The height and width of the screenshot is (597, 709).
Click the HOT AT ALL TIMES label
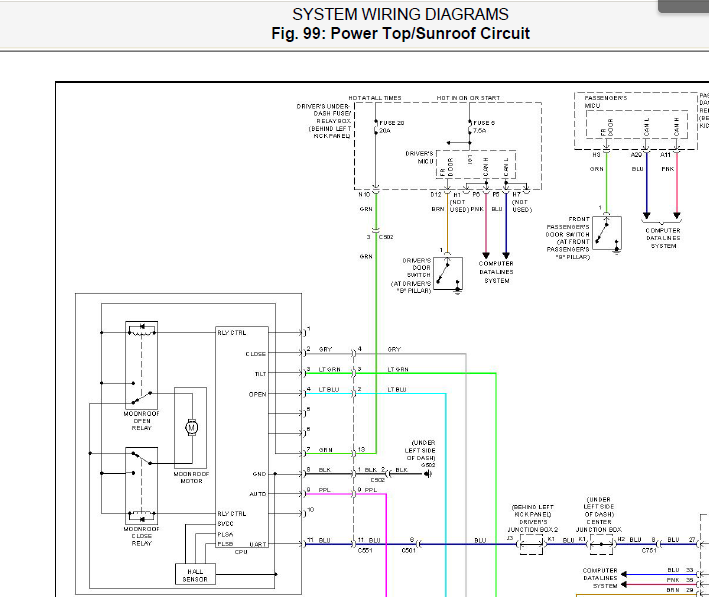[x=375, y=98]
